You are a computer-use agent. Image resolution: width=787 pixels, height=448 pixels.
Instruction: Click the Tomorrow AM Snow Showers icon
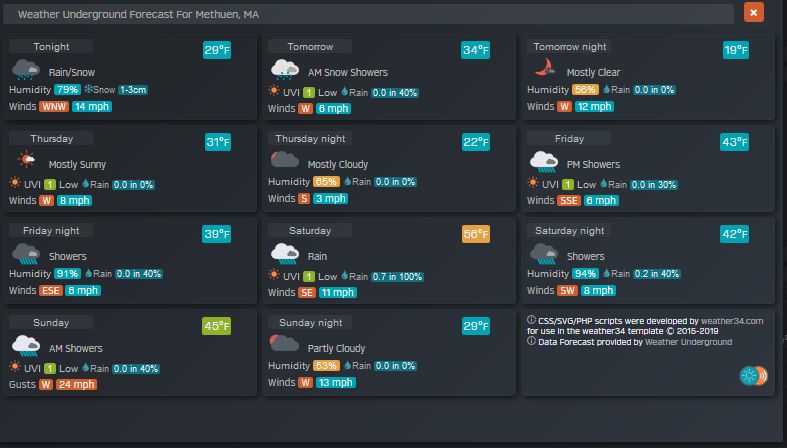click(285, 69)
